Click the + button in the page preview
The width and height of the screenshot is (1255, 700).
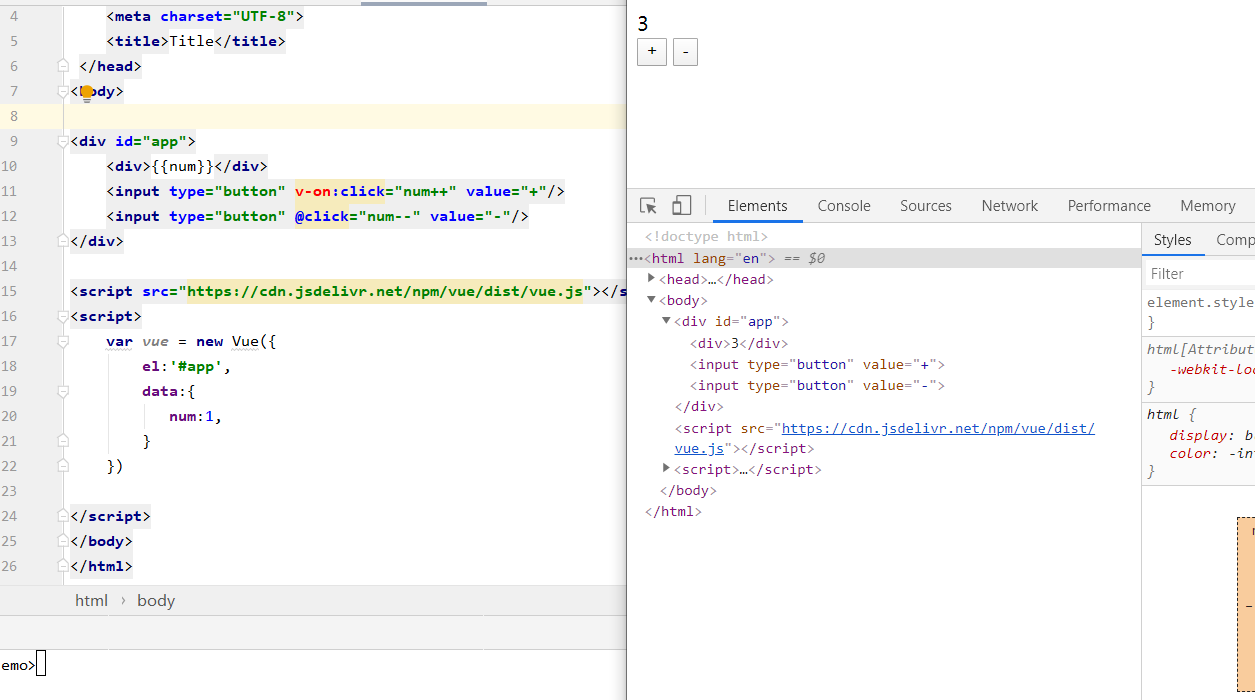pyautogui.click(x=652, y=52)
